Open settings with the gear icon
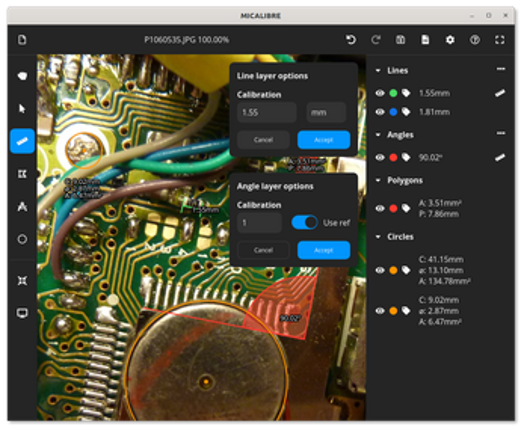This screenshot has height=430, width=524. 450,40
